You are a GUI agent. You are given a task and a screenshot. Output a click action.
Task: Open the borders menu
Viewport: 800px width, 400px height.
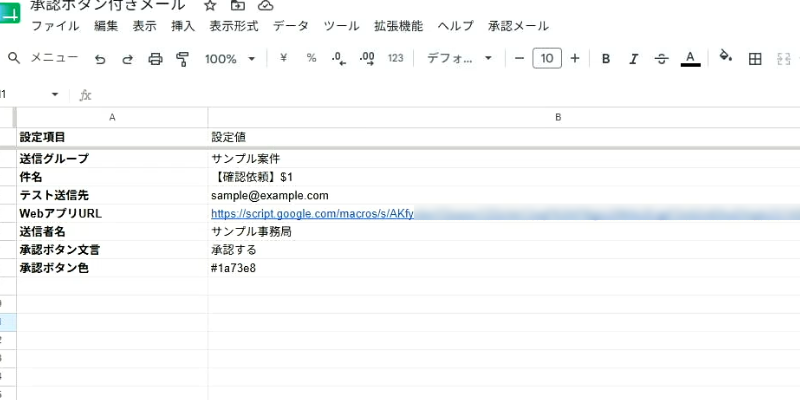(x=755, y=59)
